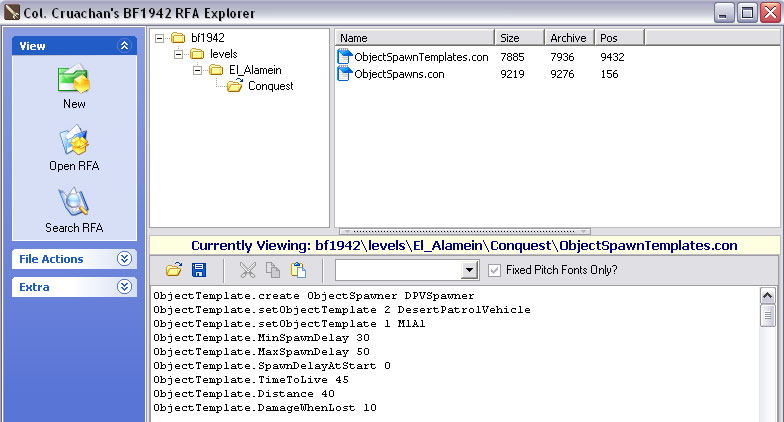Click the open file icon in editor toolbar
Image resolution: width=784 pixels, height=422 pixels.
[174, 270]
